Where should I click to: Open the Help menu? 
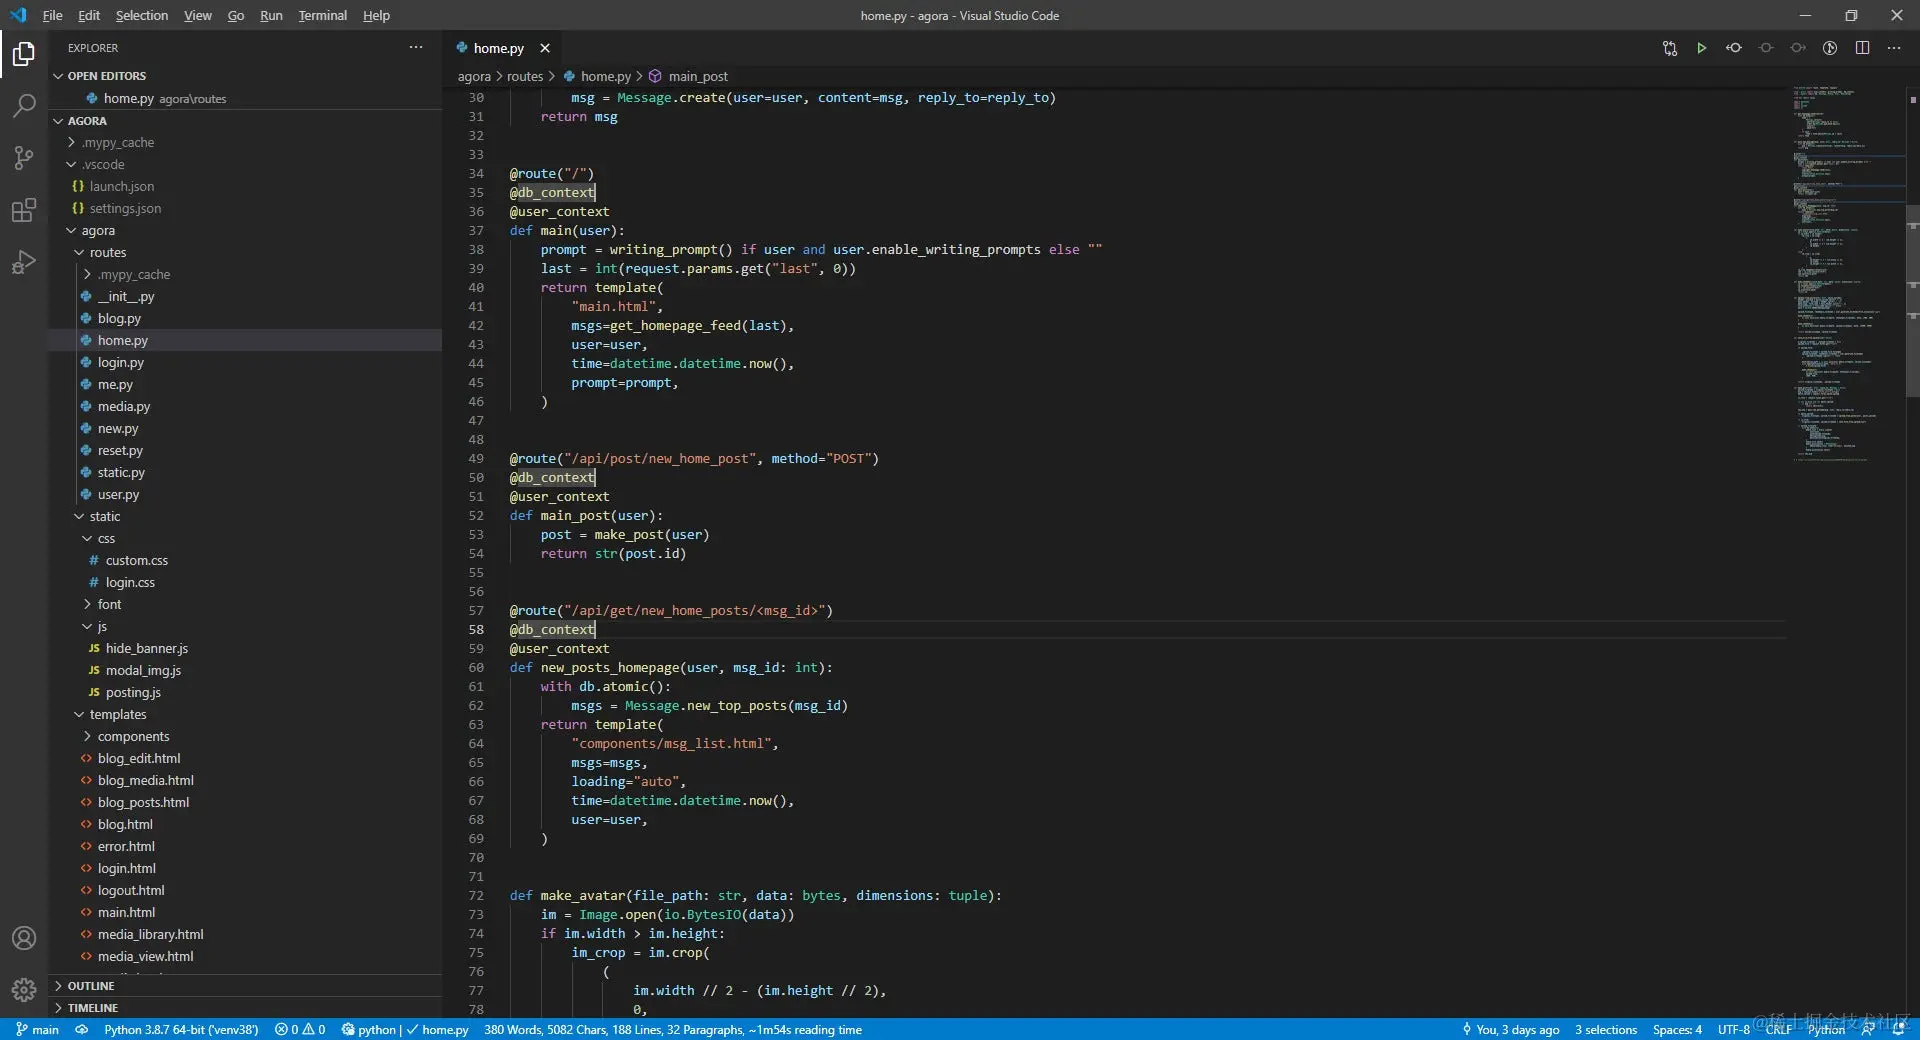(x=376, y=15)
